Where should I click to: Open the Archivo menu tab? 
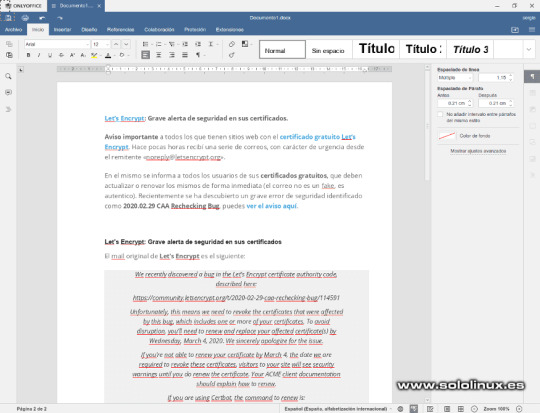(13, 30)
